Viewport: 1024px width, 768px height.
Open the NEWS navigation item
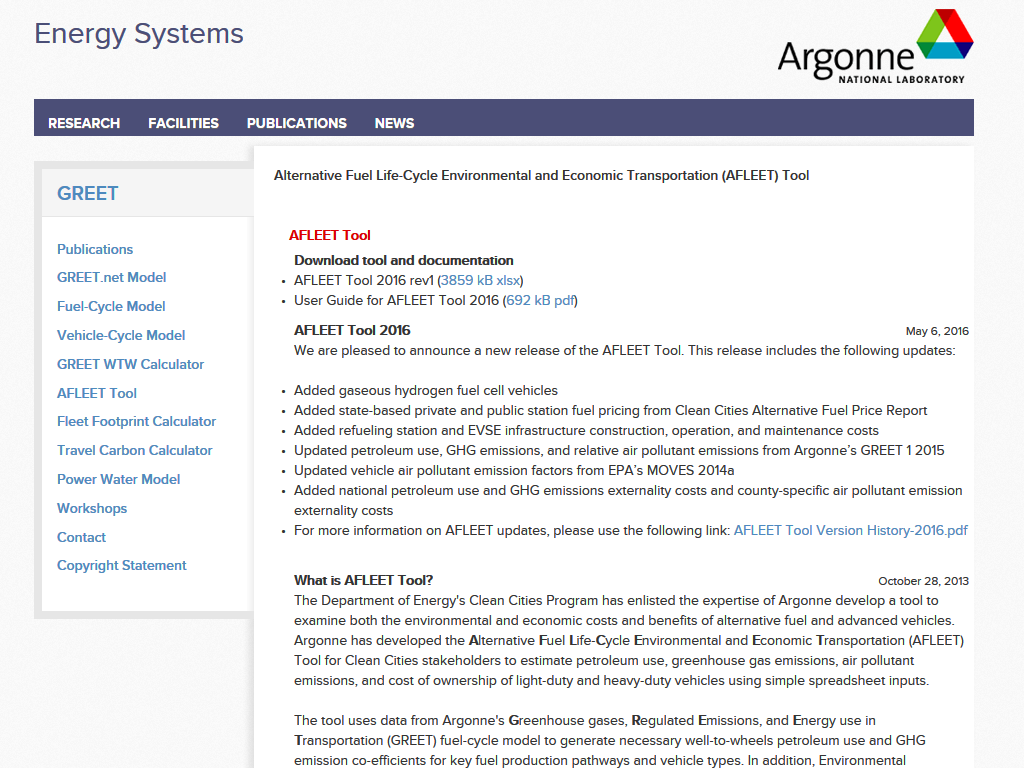click(x=394, y=123)
